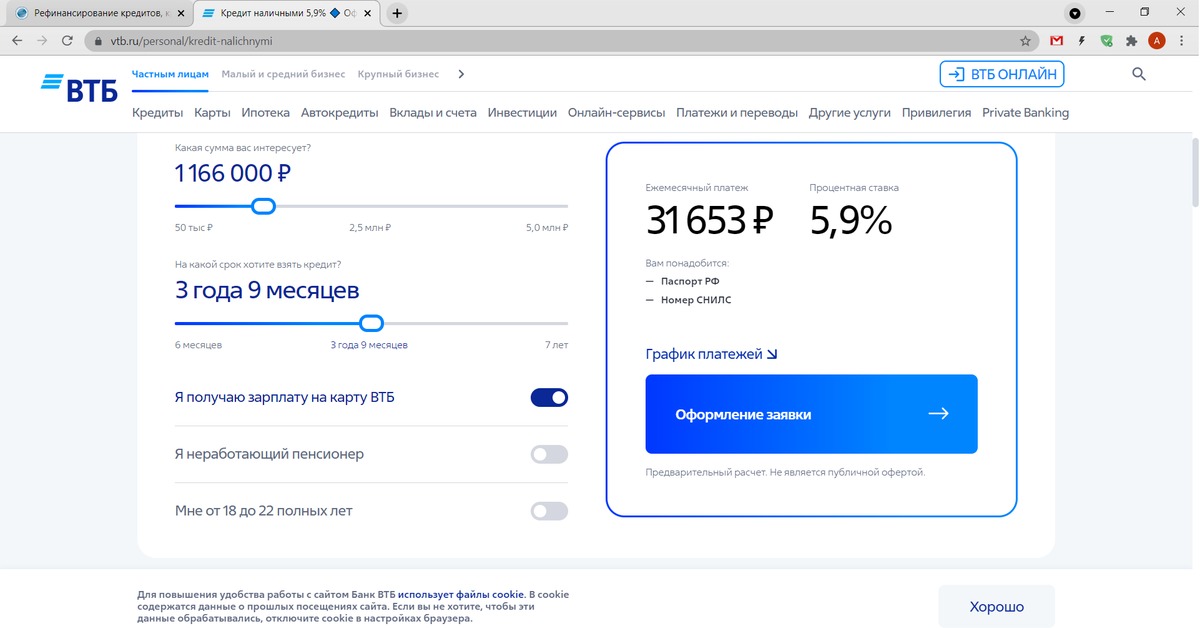1200x628 pixels.
Task: Click 'Паспорт РФ' requirement text
Action: click(x=690, y=282)
